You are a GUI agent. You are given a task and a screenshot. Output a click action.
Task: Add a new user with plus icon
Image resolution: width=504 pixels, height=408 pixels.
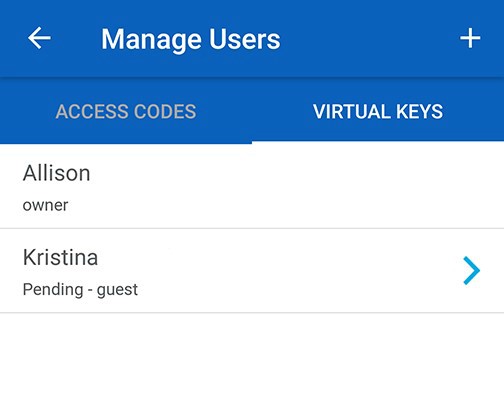tap(470, 38)
